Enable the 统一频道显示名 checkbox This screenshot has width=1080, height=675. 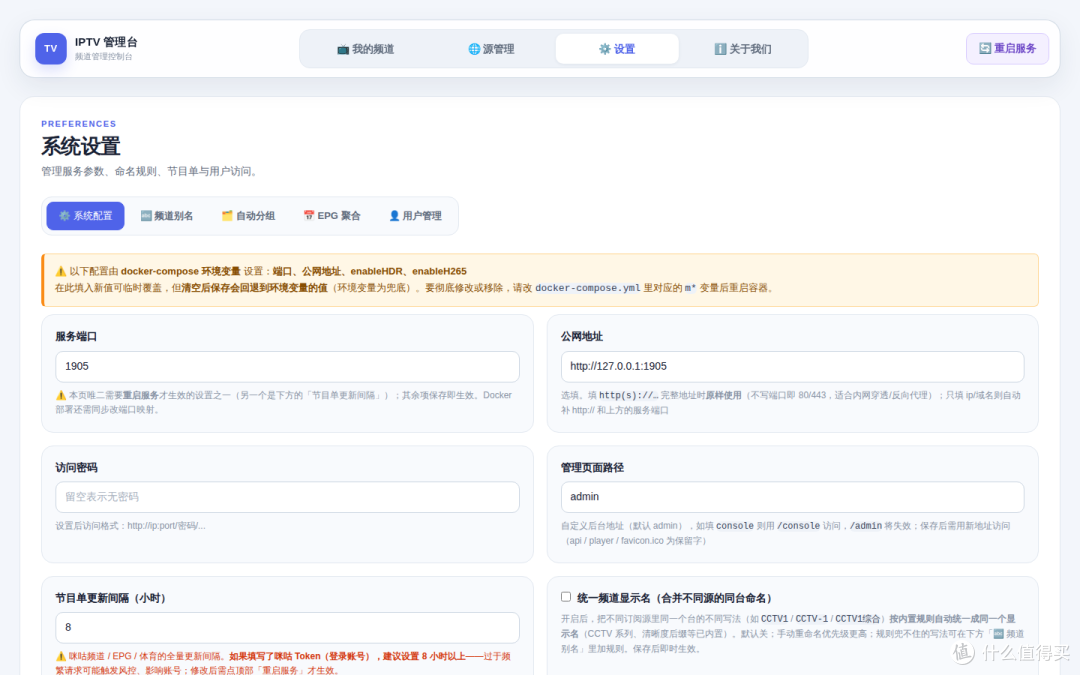(x=565, y=596)
